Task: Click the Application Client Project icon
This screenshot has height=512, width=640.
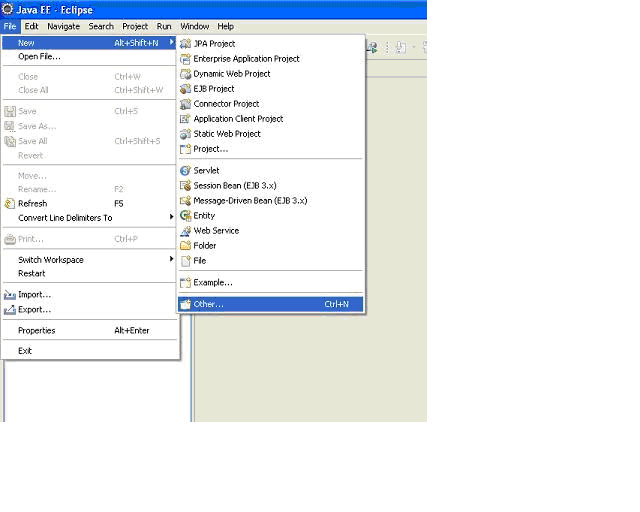Action: point(185,119)
